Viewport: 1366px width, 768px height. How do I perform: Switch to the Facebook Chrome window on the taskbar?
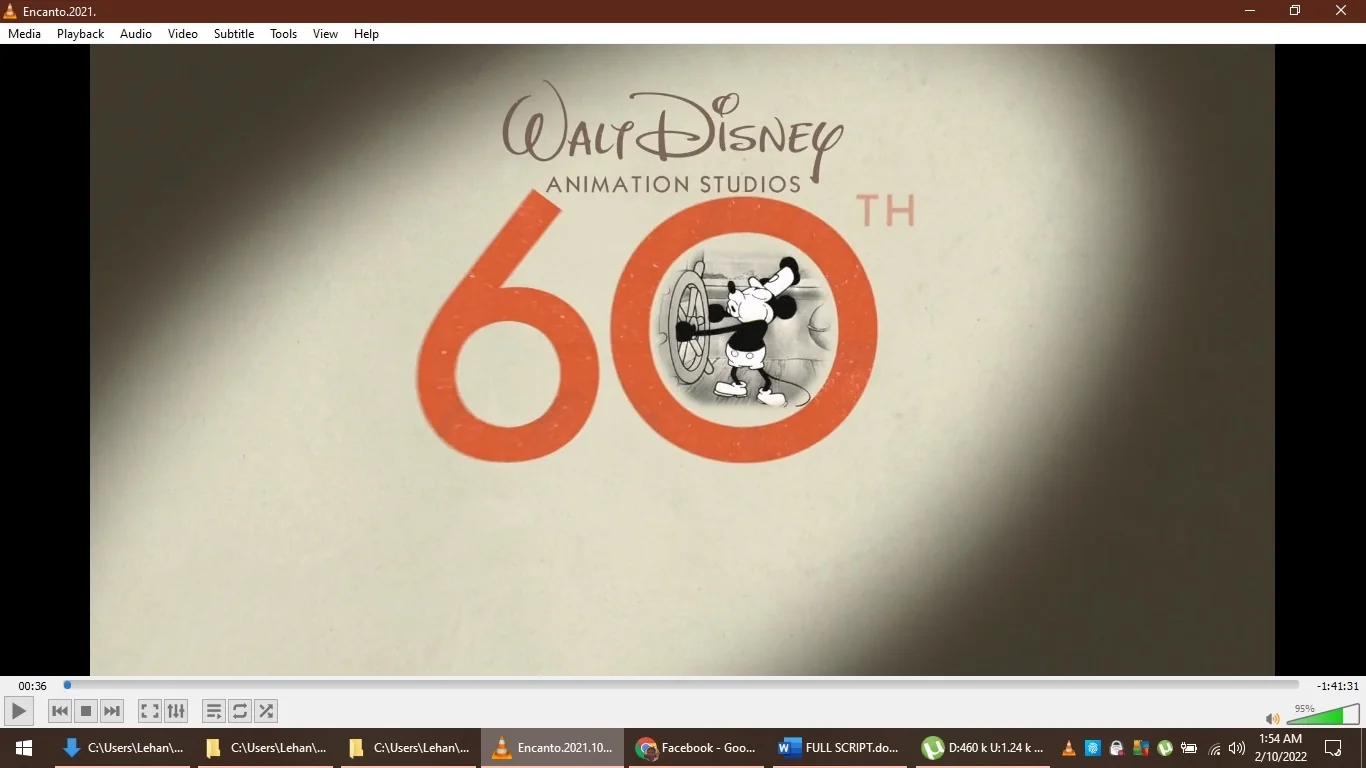pyautogui.click(x=696, y=748)
